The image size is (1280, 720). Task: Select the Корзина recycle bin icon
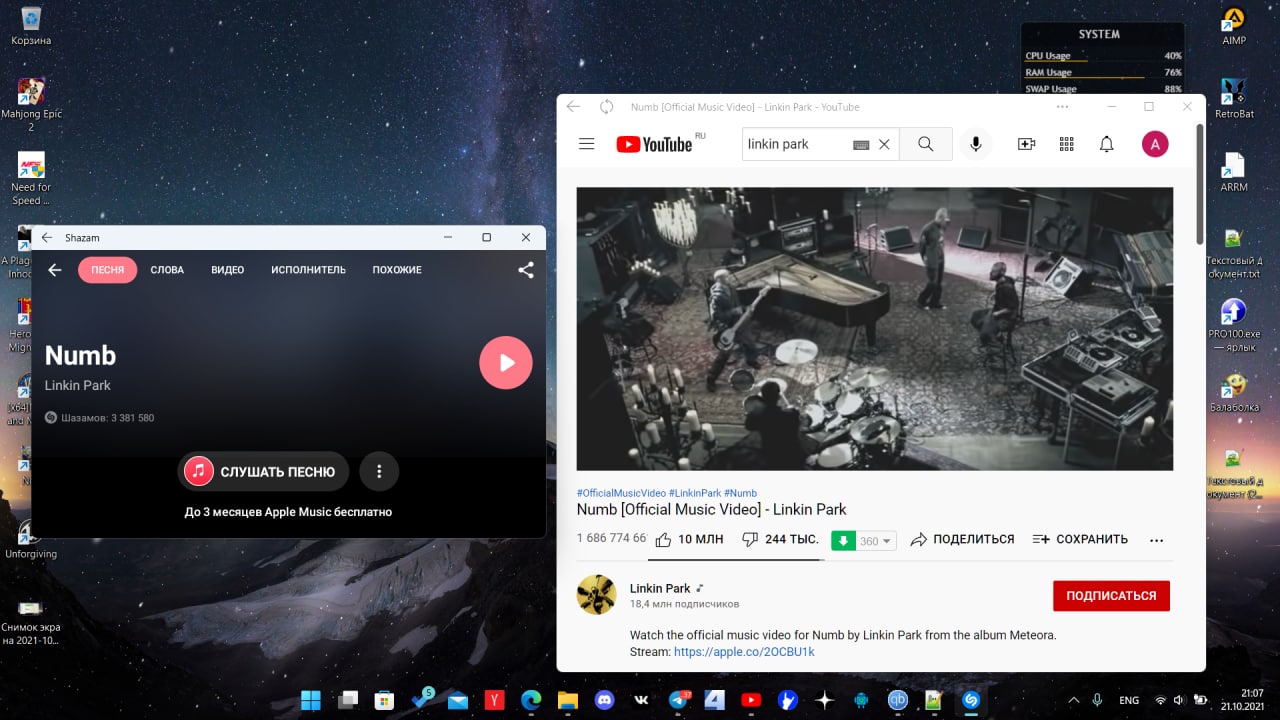[x=31, y=24]
